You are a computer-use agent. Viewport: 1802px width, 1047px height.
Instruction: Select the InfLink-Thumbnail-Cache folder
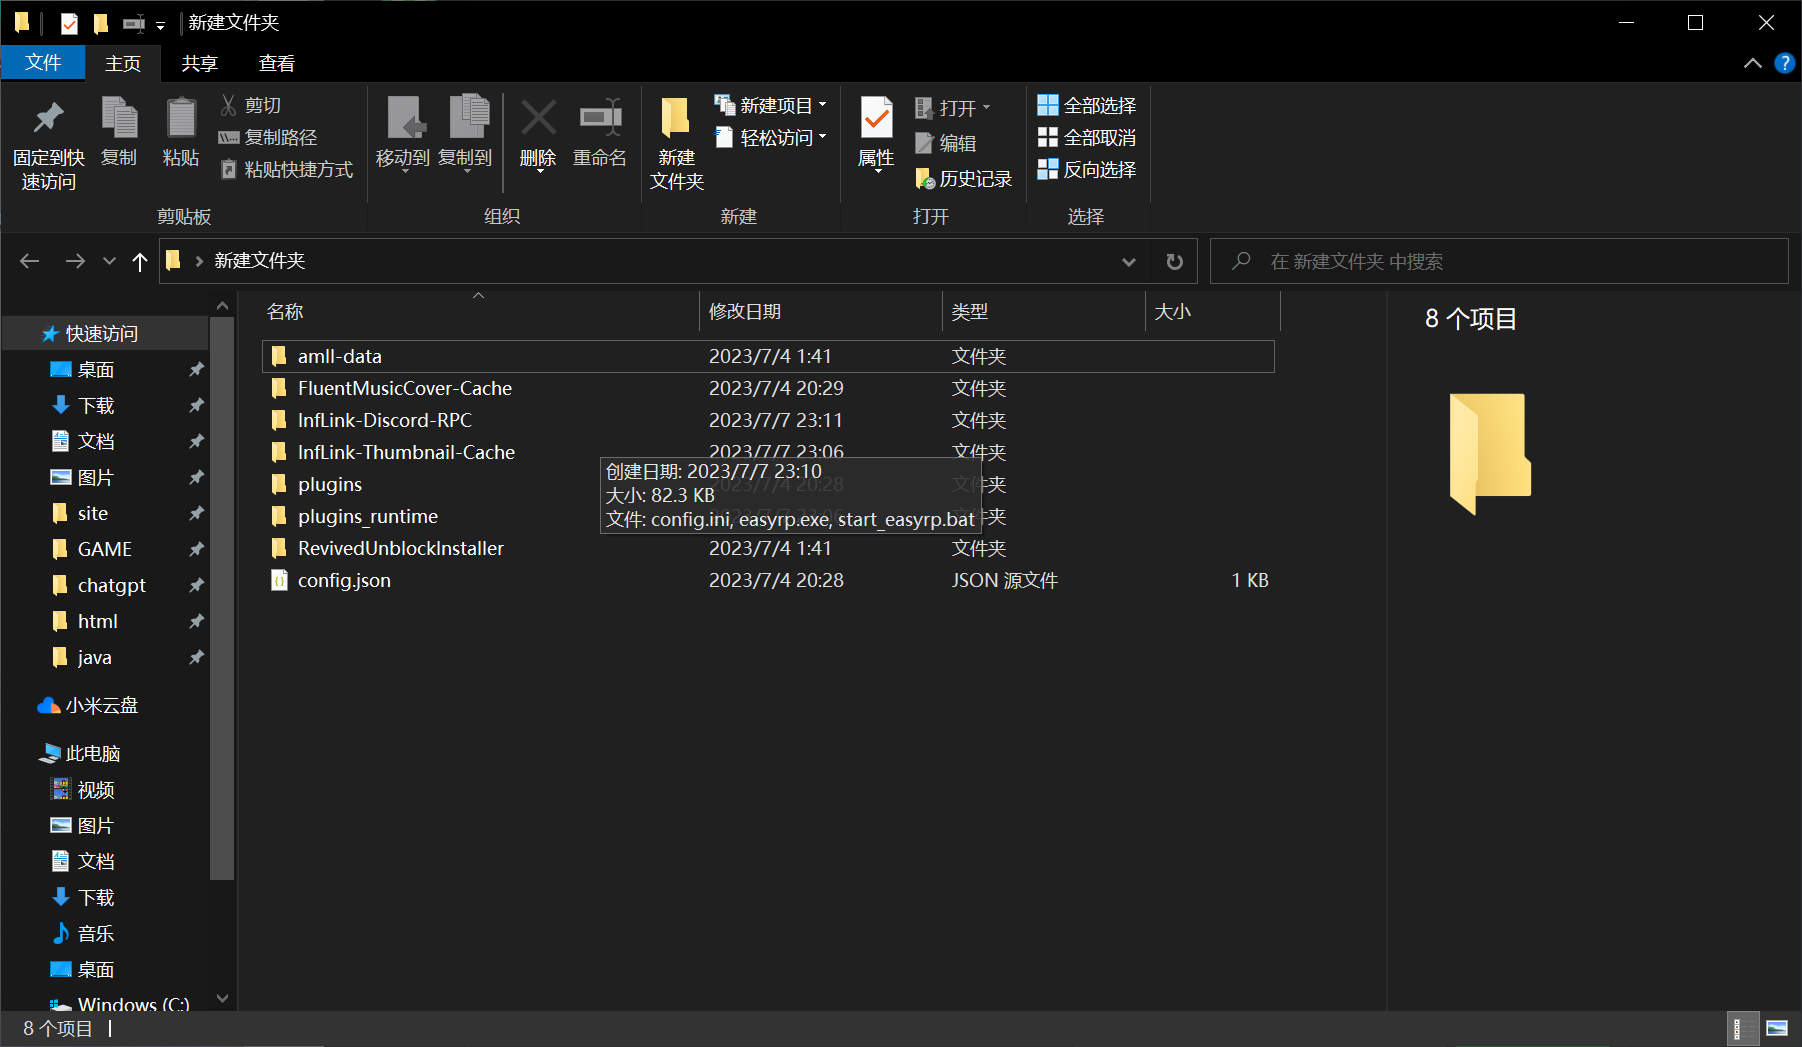[768, 452]
